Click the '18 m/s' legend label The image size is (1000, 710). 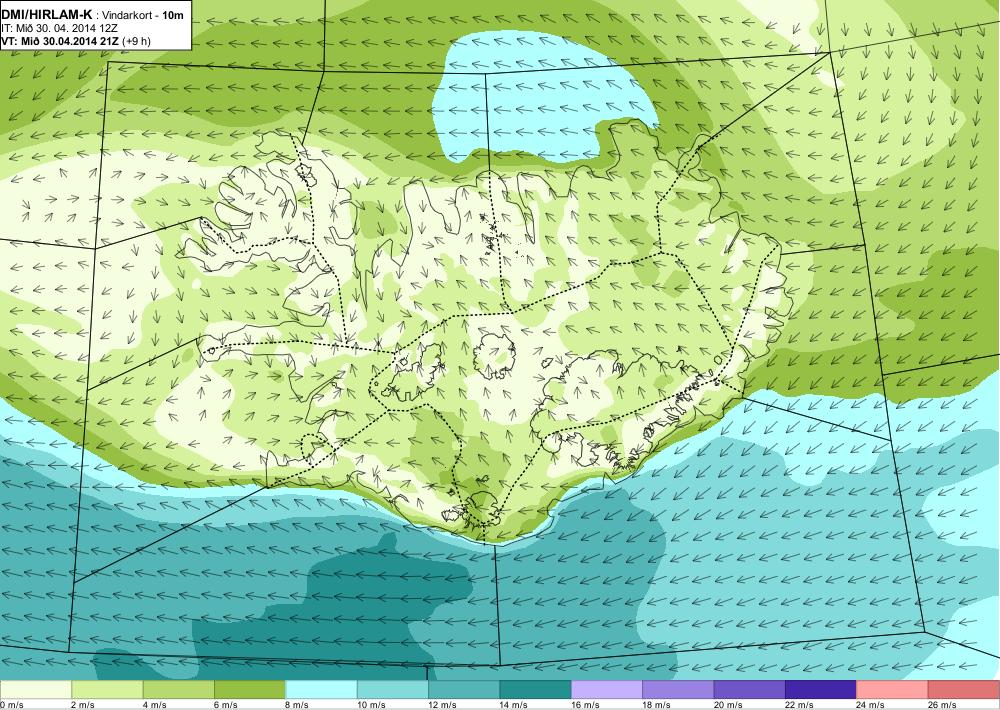click(657, 704)
